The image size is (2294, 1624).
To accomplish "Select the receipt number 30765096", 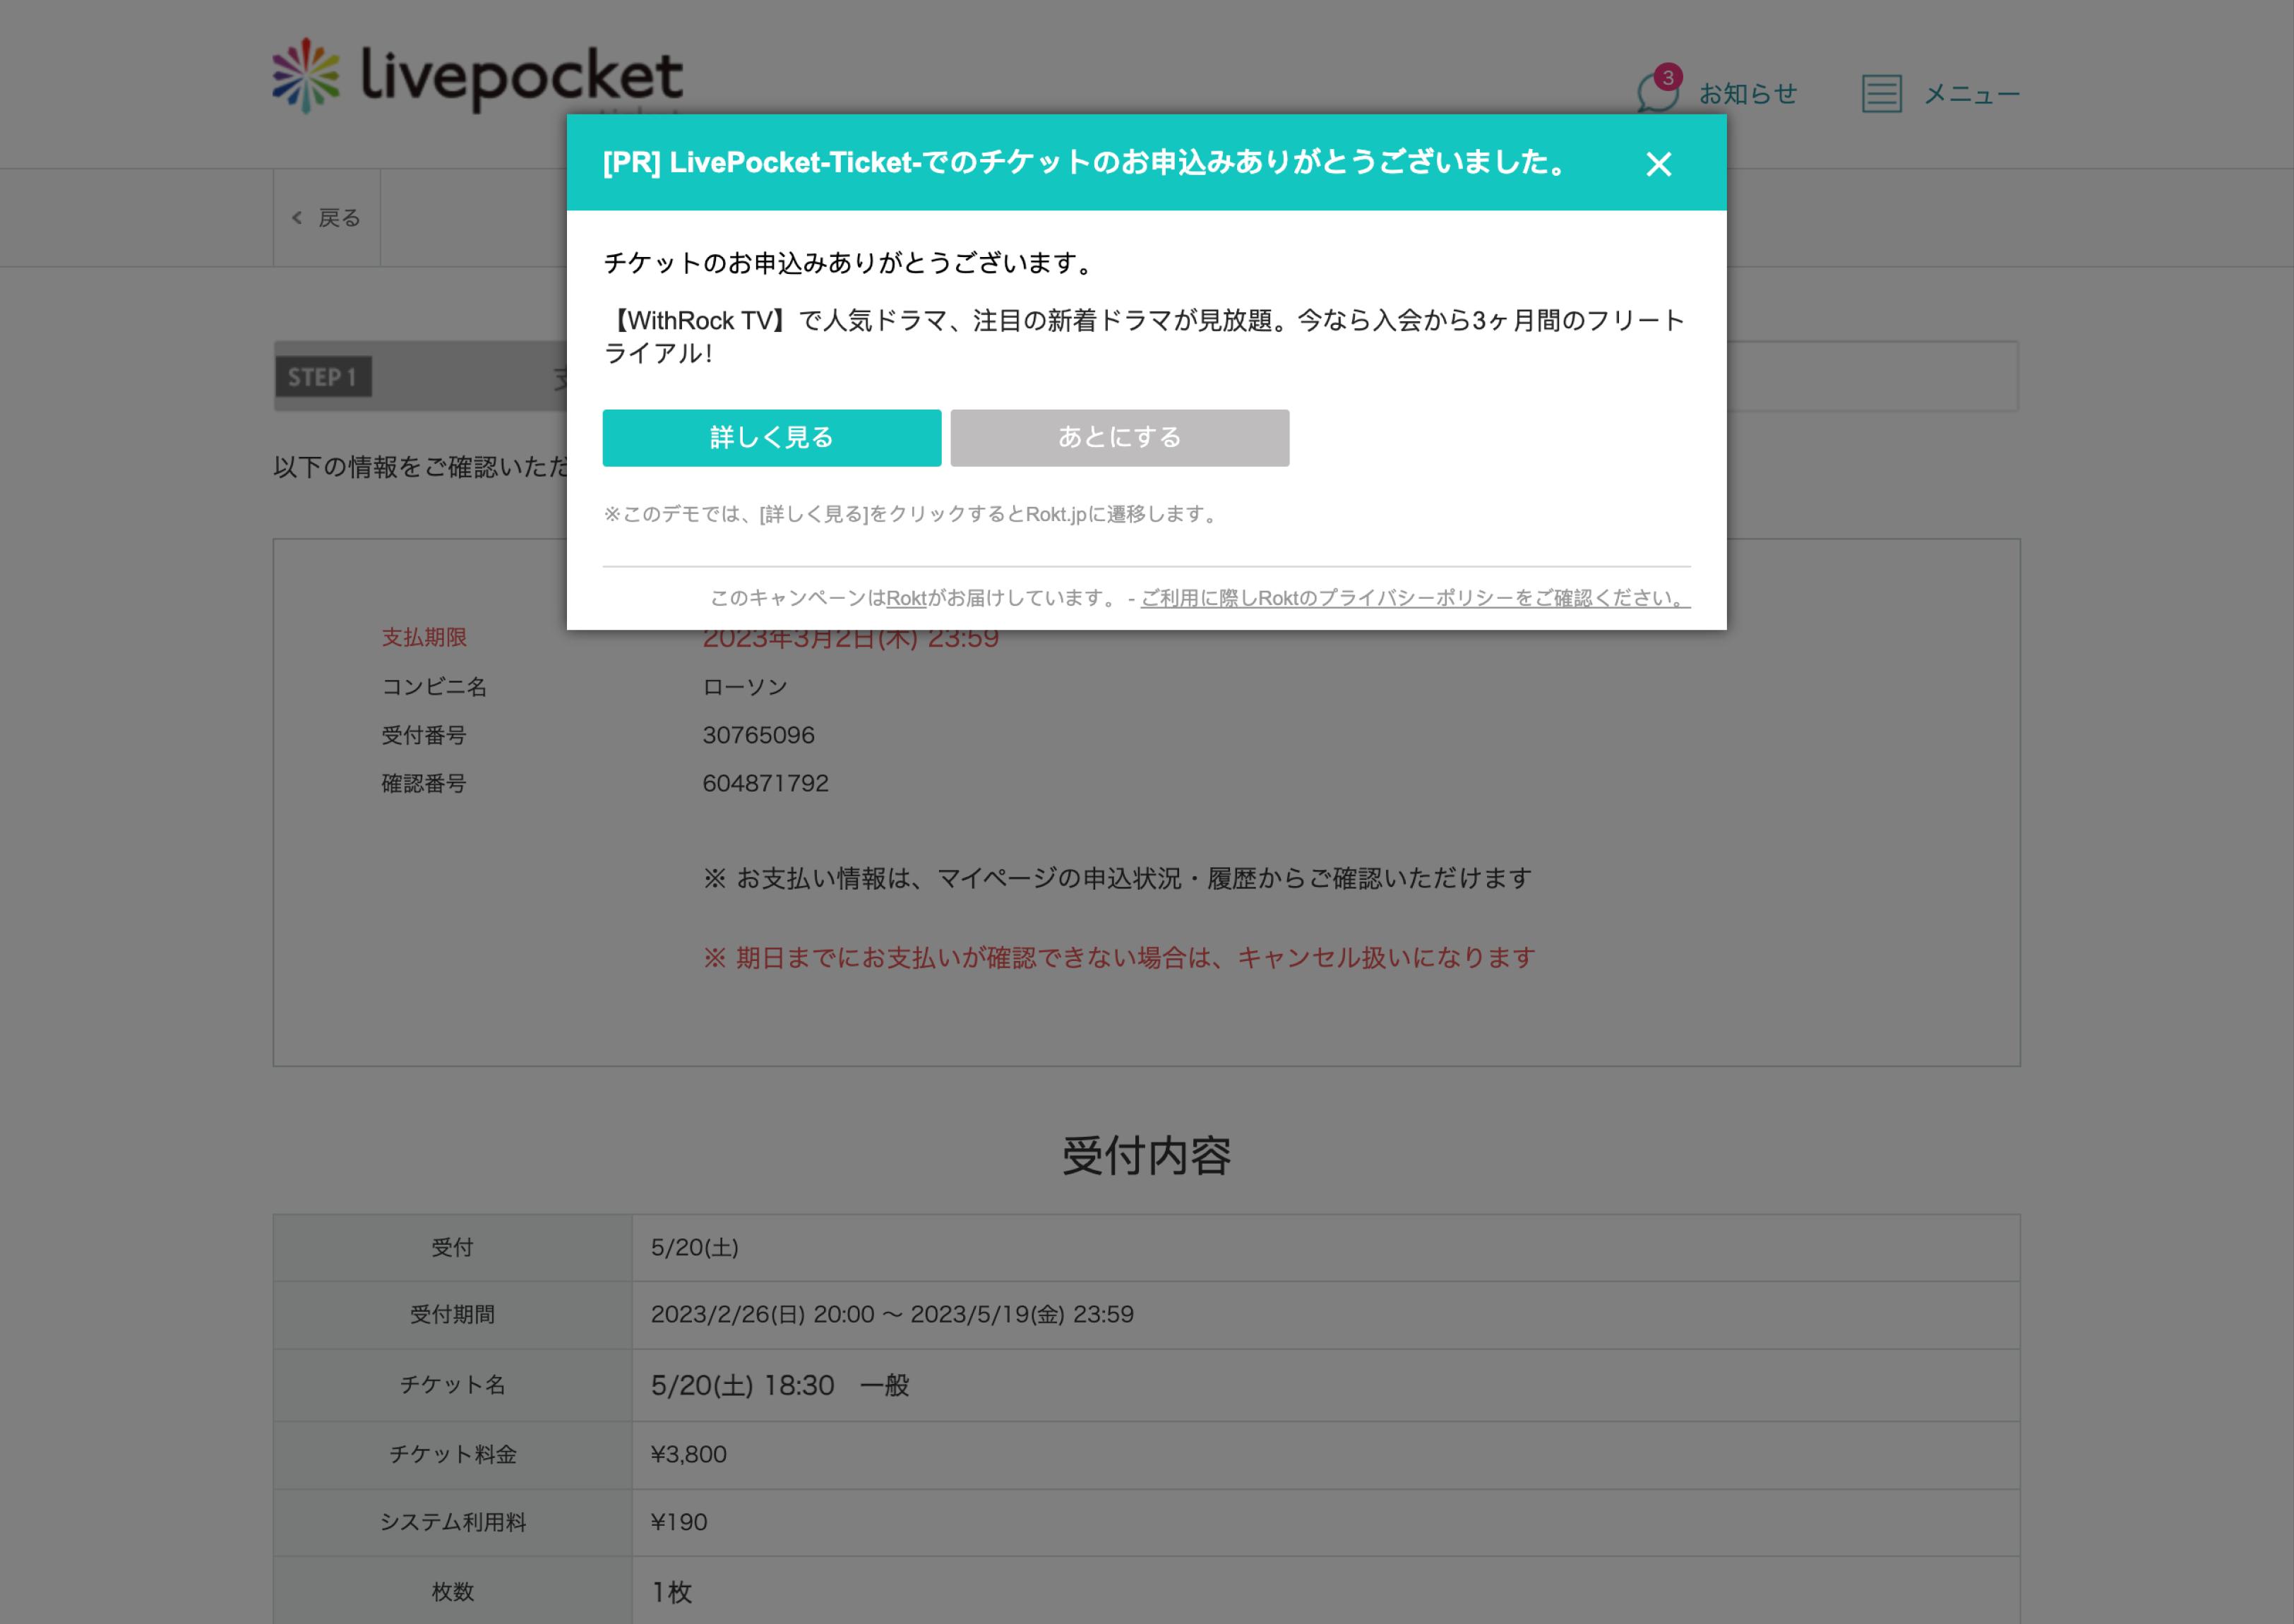I will (758, 735).
